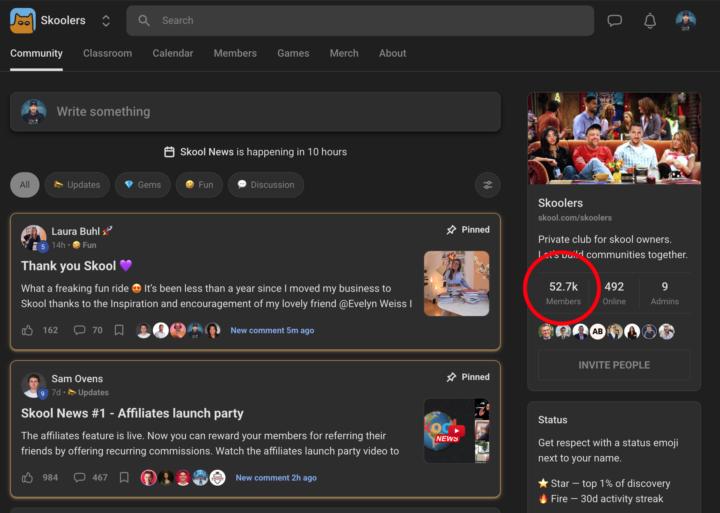This screenshot has width=720, height=513.
Task: Open the chat messages icon
Action: [614, 21]
